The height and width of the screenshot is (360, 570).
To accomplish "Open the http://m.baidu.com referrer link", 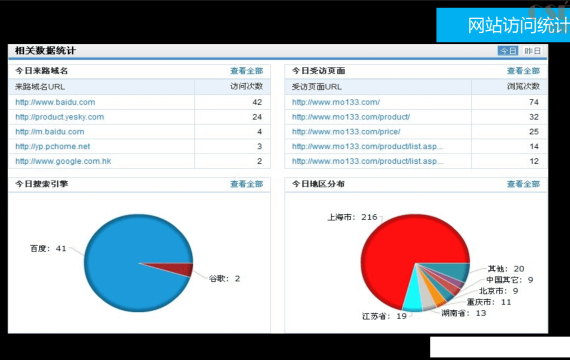I will tap(50, 132).
